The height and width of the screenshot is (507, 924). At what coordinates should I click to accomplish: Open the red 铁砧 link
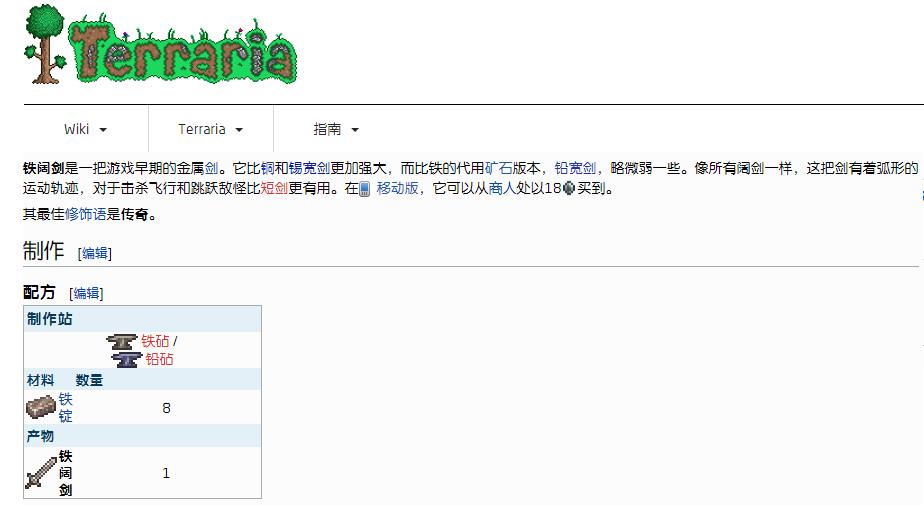pos(155,341)
